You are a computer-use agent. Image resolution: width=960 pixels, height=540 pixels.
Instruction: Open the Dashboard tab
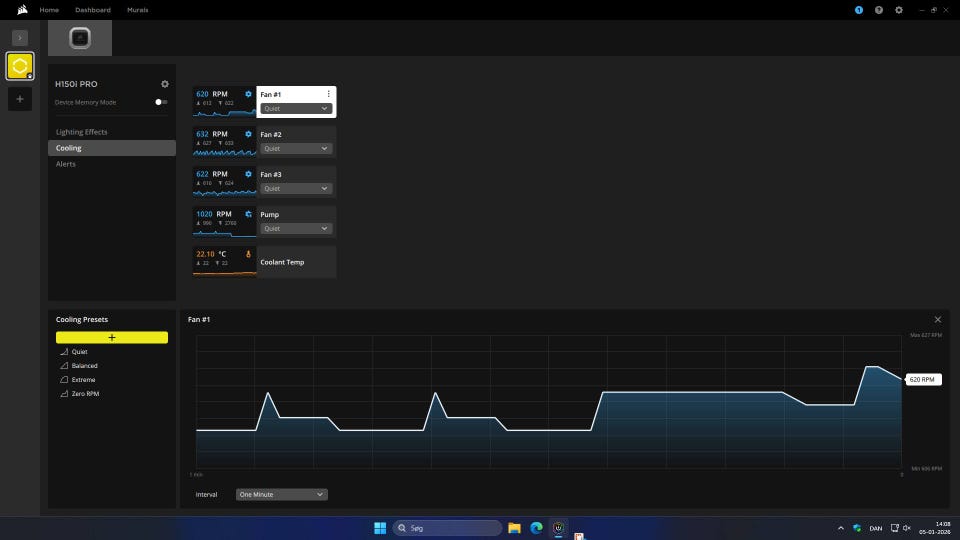click(x=93, y=10)
